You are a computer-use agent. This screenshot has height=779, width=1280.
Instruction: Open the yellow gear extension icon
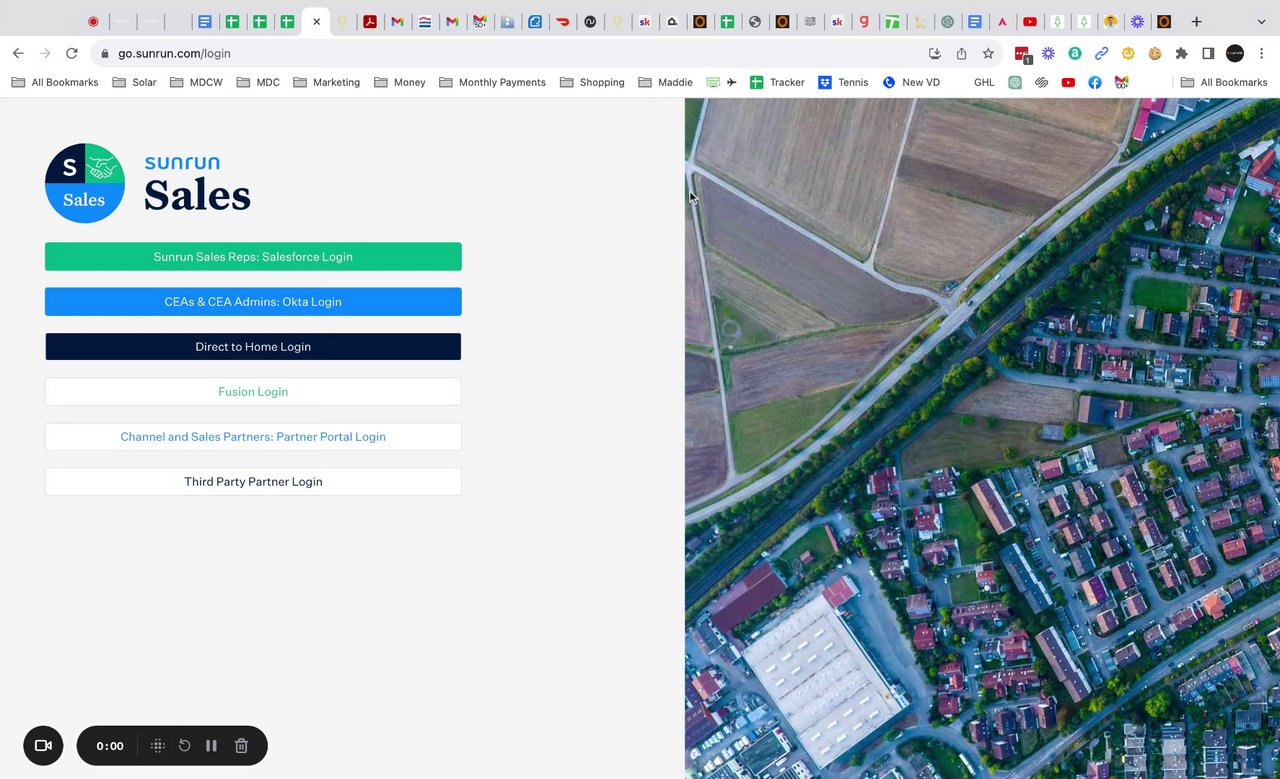point(1128,53)
